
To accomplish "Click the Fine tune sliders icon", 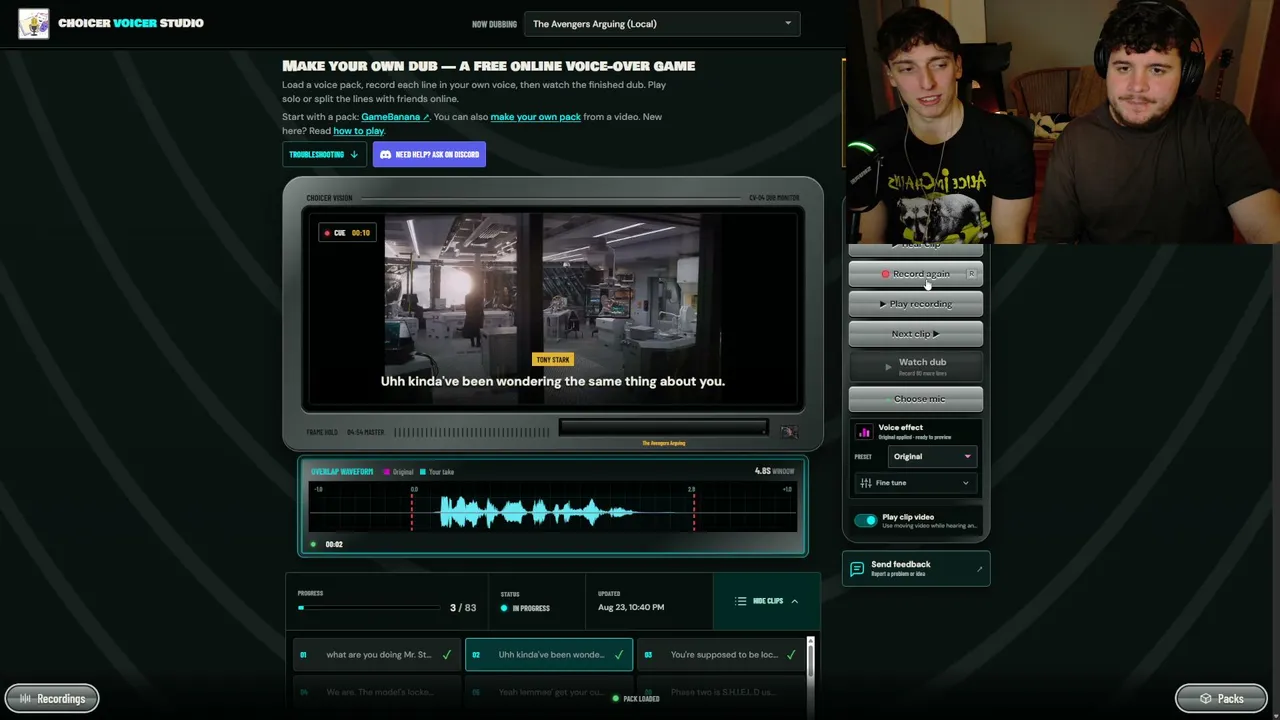I will pos(866,483).
